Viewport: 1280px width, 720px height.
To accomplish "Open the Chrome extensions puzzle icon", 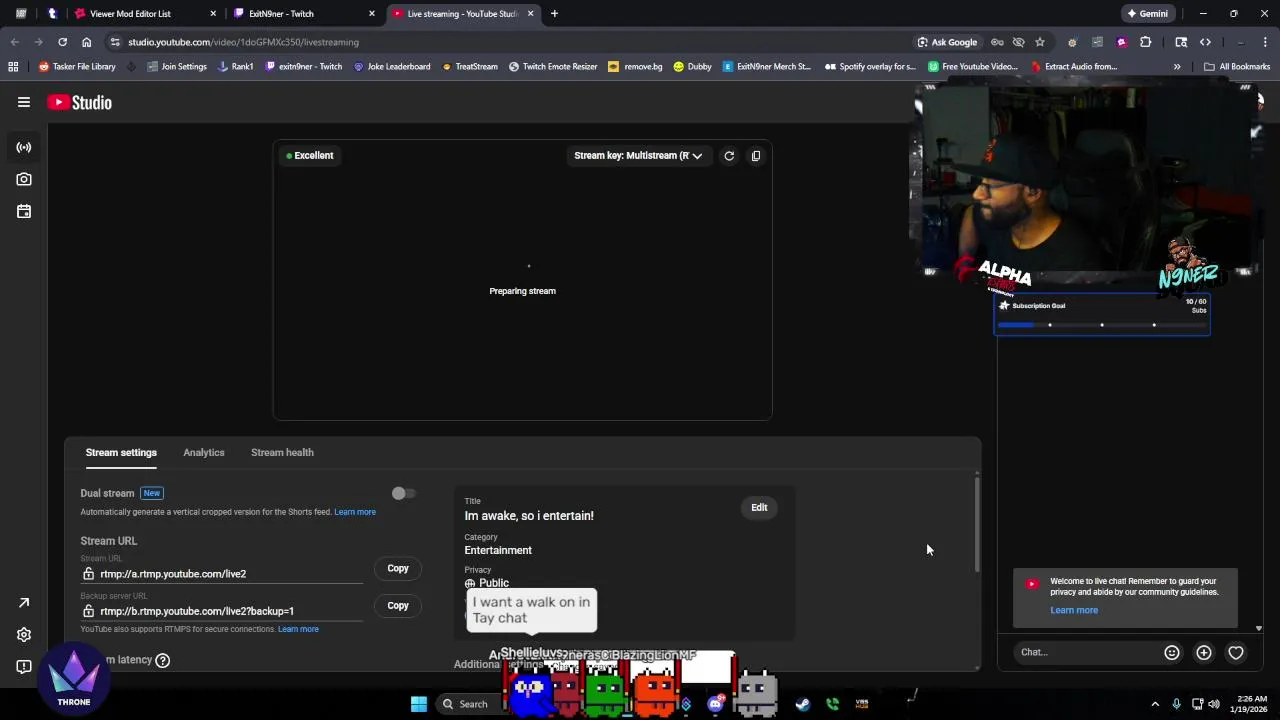I will click(1146, 42).
